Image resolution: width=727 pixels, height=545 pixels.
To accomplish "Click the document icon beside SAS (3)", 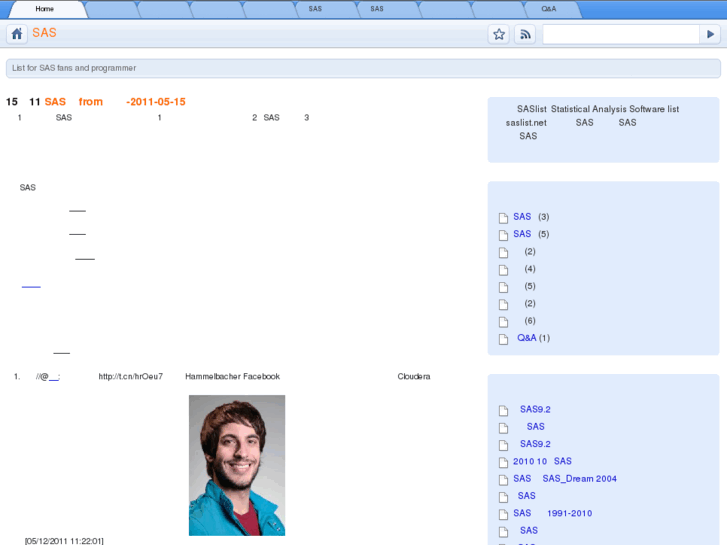I will pyautogui.click(x=503, y=218).
